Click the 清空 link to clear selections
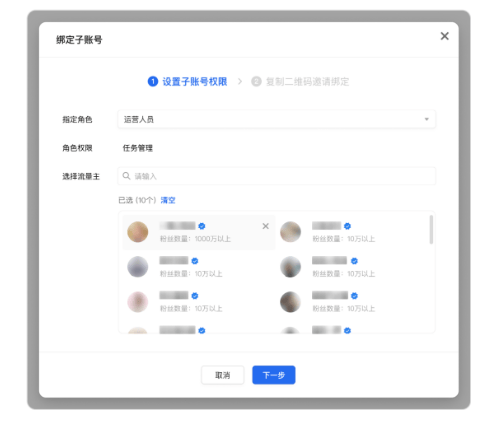Viewport: 499px width, 432px height. click(168, 200)
